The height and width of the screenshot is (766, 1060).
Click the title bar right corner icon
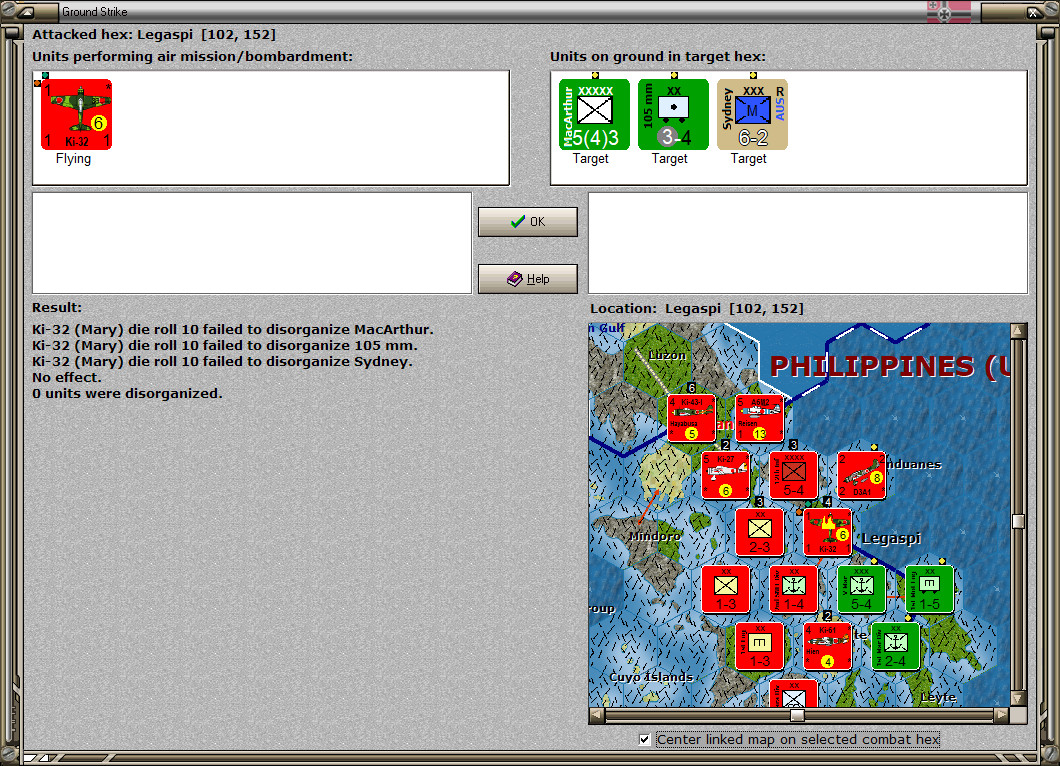(x=1034, y=11)
